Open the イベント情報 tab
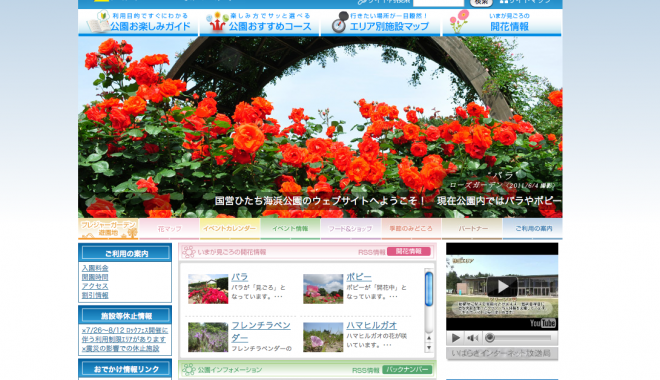This screenshot has width=660, height=380. [x=290, y=229]
